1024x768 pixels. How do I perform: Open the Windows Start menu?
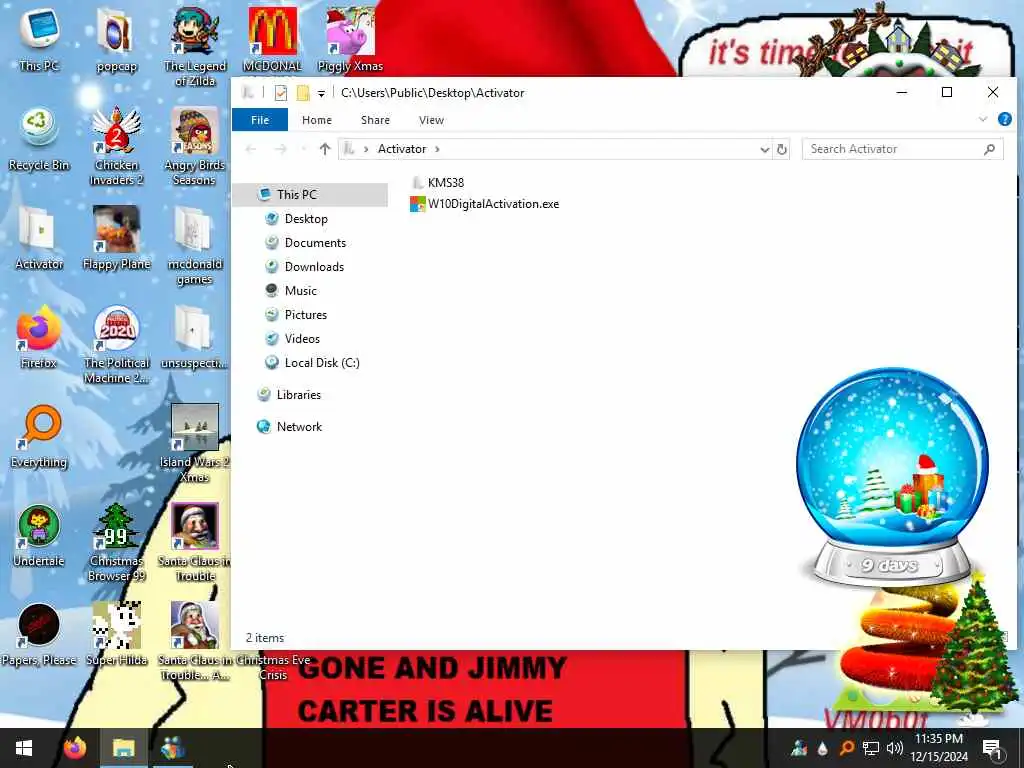(x=24, y=748)
